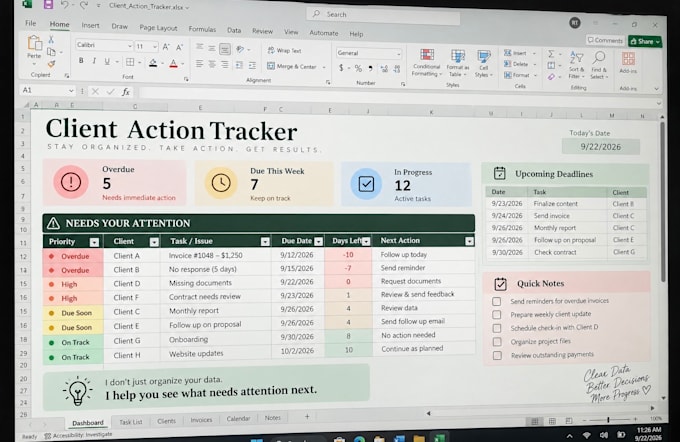Image resolution: width=680 pixels, height=442 pixels.
Task: Open the Priority column filter dropdown
Action: (x=94, y=242)
